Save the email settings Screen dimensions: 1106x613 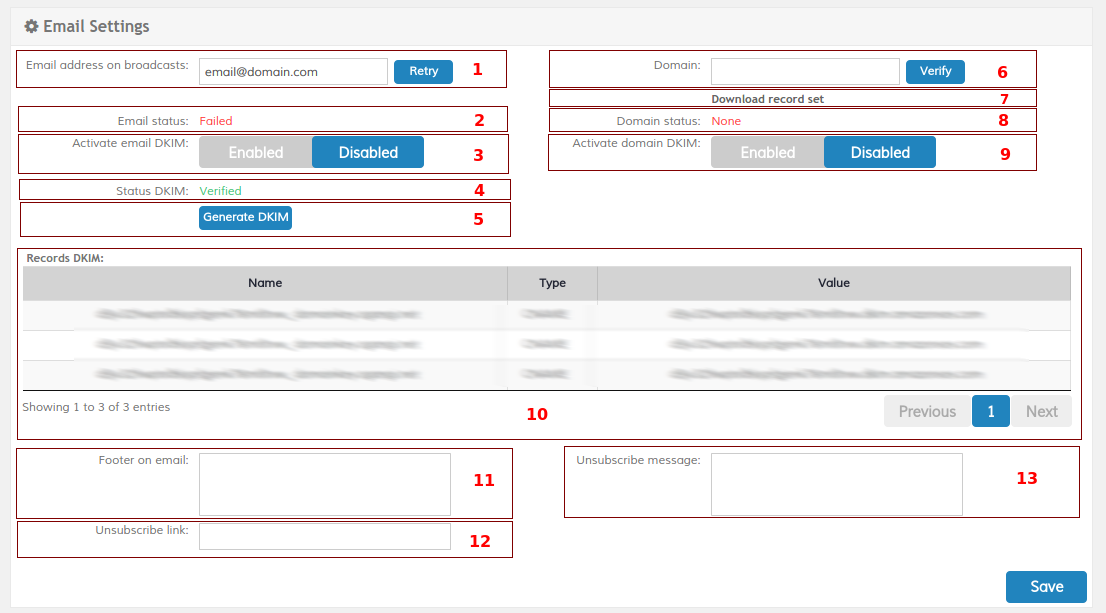pos(1046,587)
